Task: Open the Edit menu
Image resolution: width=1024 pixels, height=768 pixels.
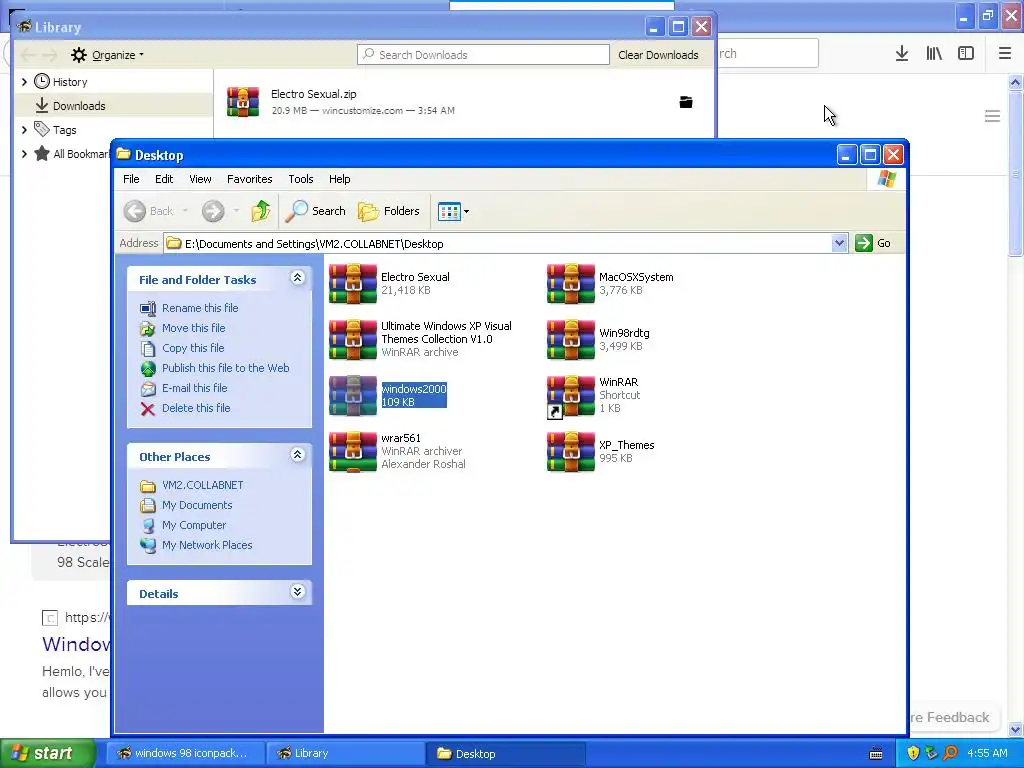Action: 164,179
